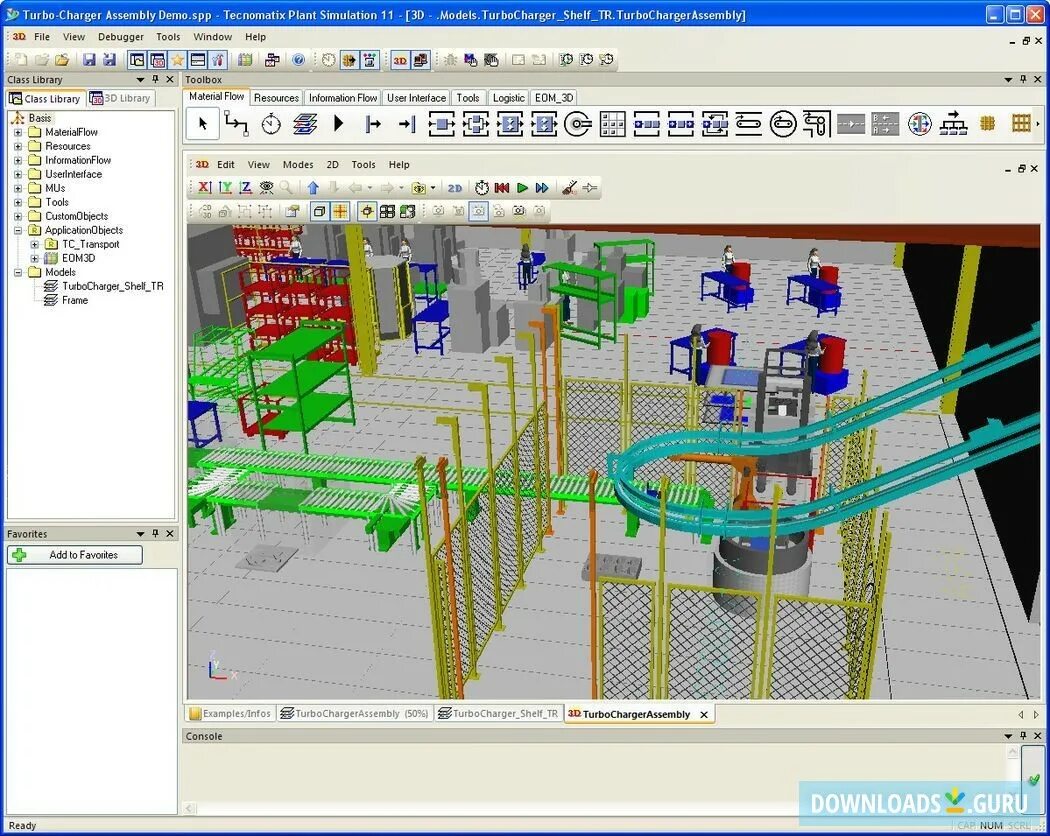Select the Connector tool in Toolbox
This screenshot has height=836, width=1050.
(x=236, y=124)
